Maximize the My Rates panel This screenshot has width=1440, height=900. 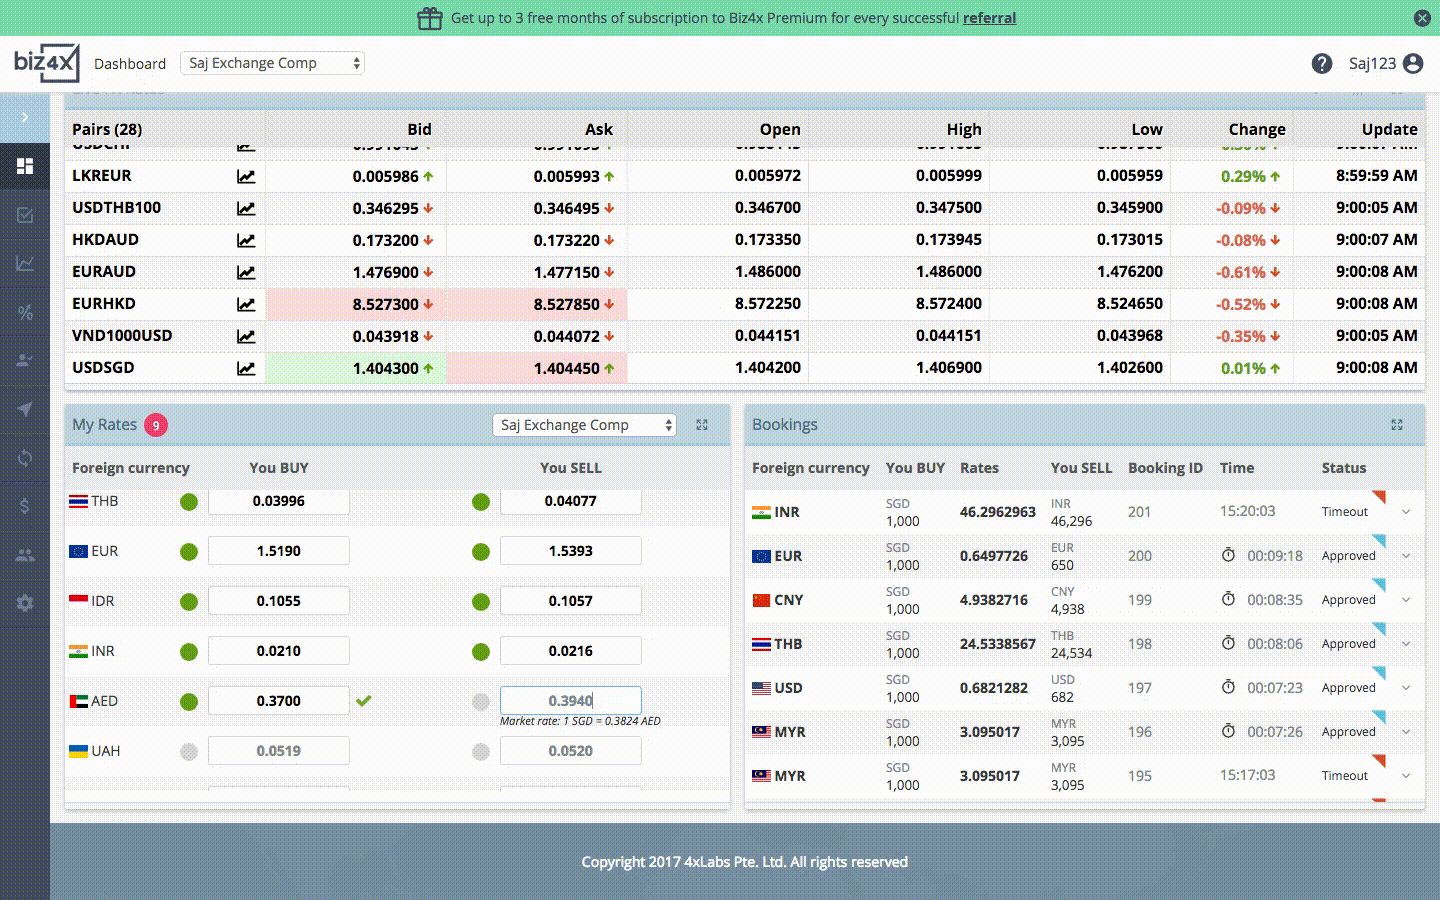coord(702,425)
